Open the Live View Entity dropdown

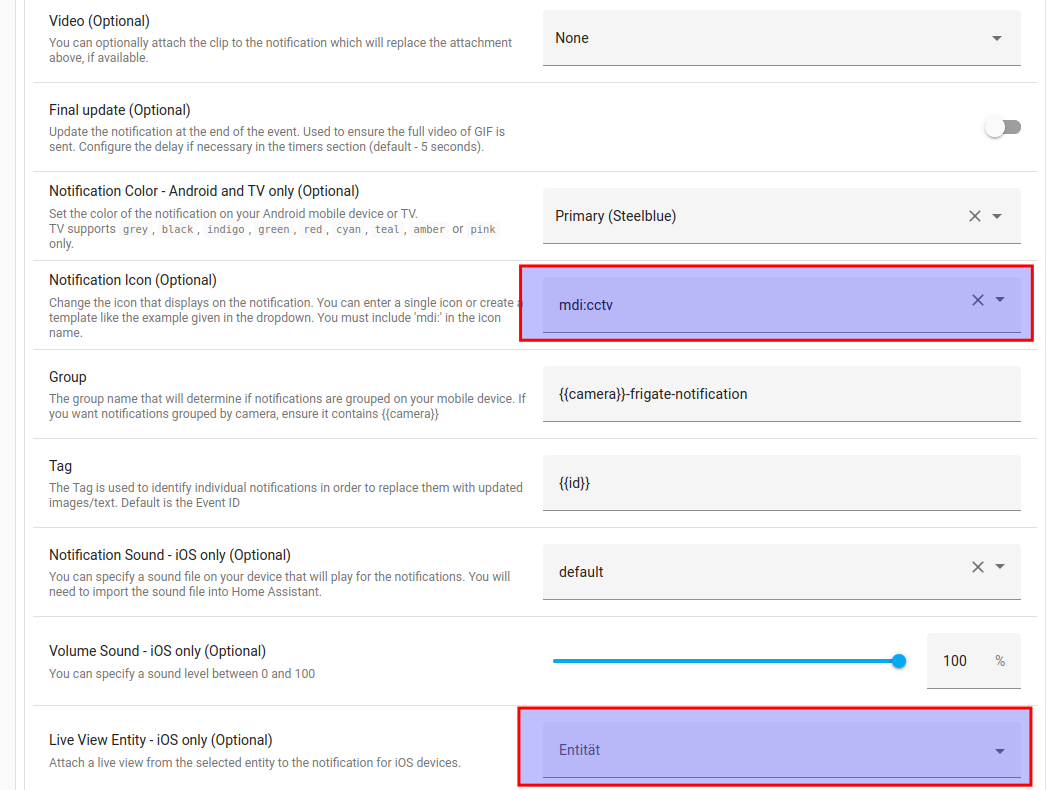point(999,751)
